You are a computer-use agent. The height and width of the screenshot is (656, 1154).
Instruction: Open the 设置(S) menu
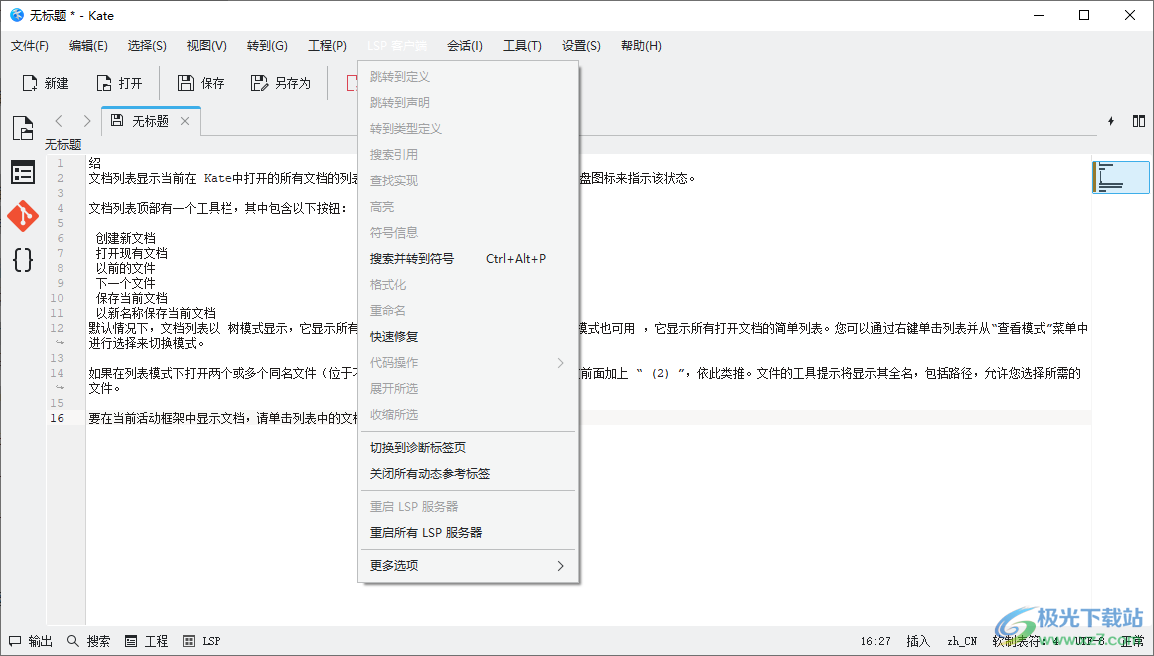(581, 46)
